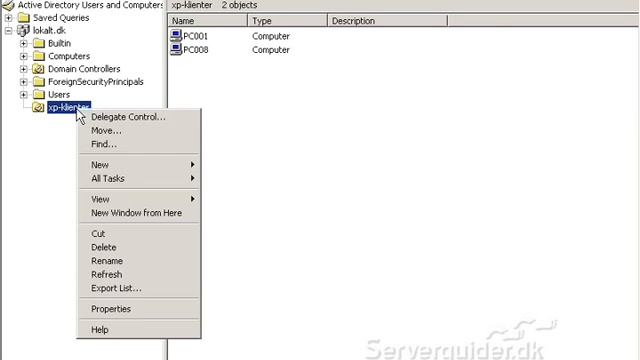Expand the Users container
Image resolution: width=640 pixels, height=360 pixels.
click(24, 94)
